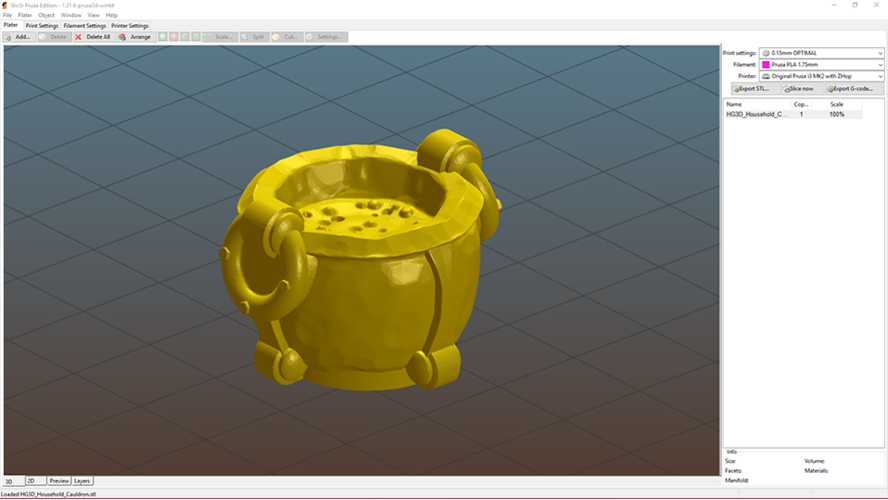888x500 pixels.
Task: Click the Export G-code... button
Action: pos(855,89)
